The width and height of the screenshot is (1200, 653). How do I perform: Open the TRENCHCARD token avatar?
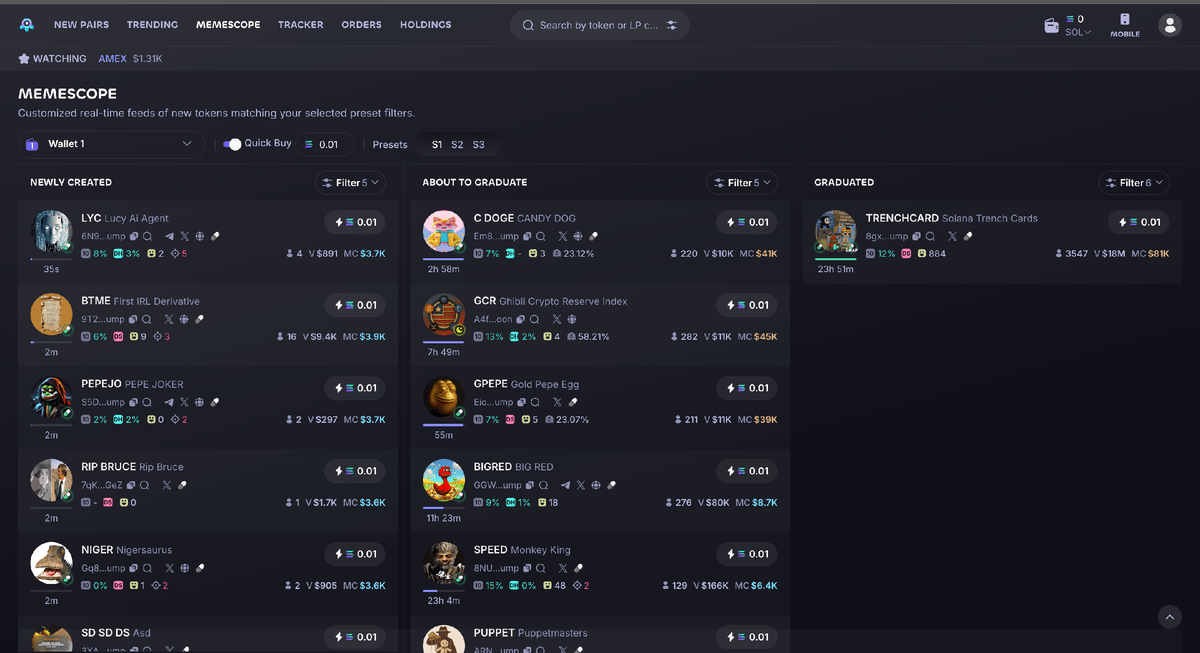(x=836, y=232)
